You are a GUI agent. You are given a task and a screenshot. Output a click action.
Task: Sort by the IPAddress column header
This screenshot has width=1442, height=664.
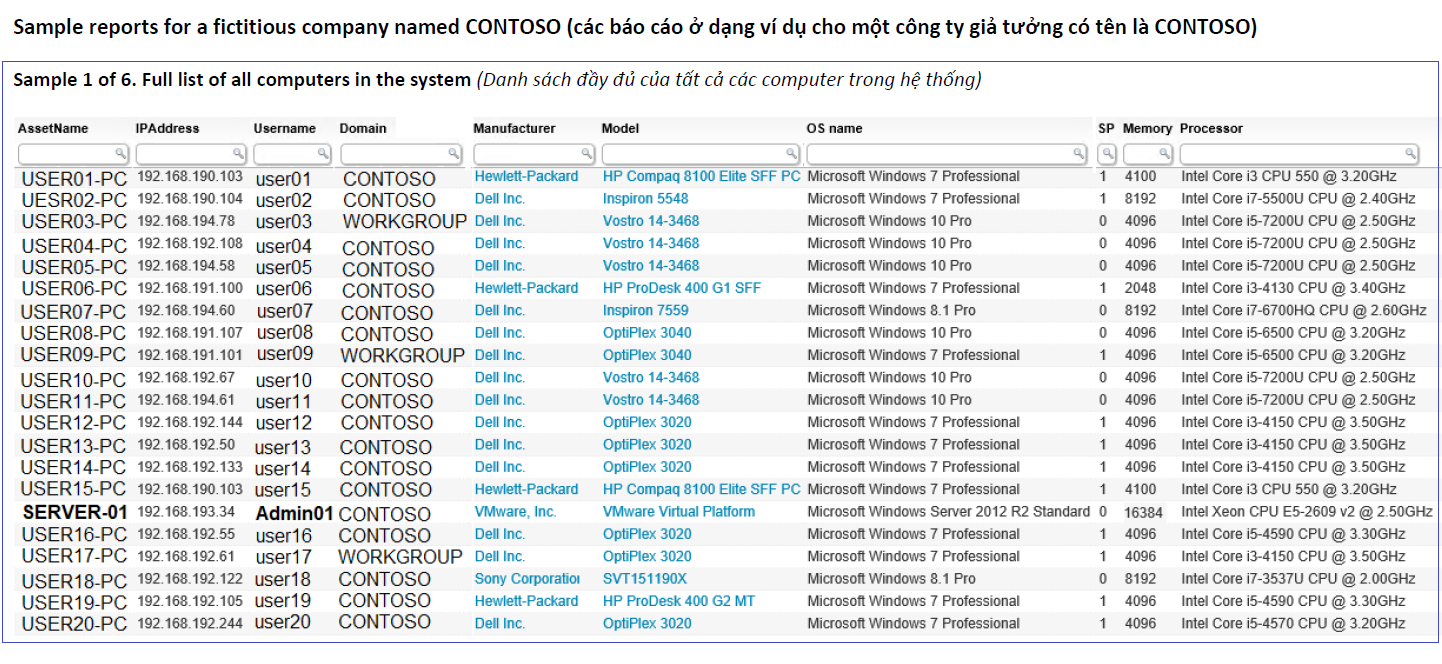tap(168, 128)
